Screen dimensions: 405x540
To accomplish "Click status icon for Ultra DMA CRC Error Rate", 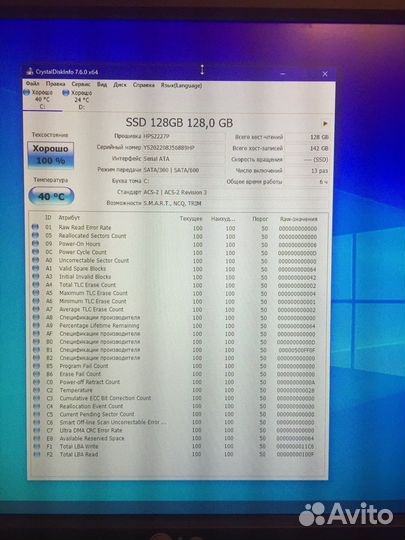I will (x=37, y=430).
